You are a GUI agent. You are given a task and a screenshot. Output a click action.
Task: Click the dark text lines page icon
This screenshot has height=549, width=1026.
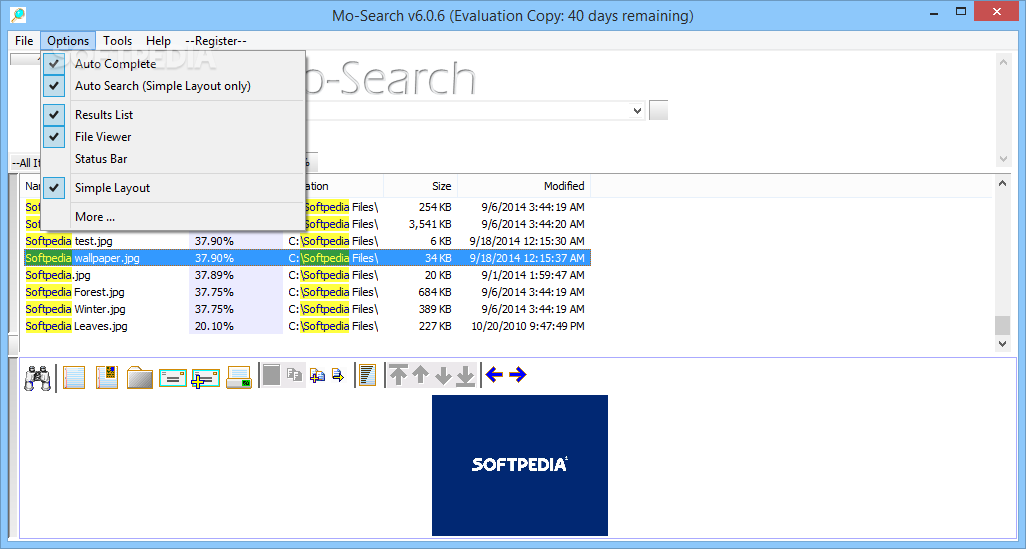368,375
